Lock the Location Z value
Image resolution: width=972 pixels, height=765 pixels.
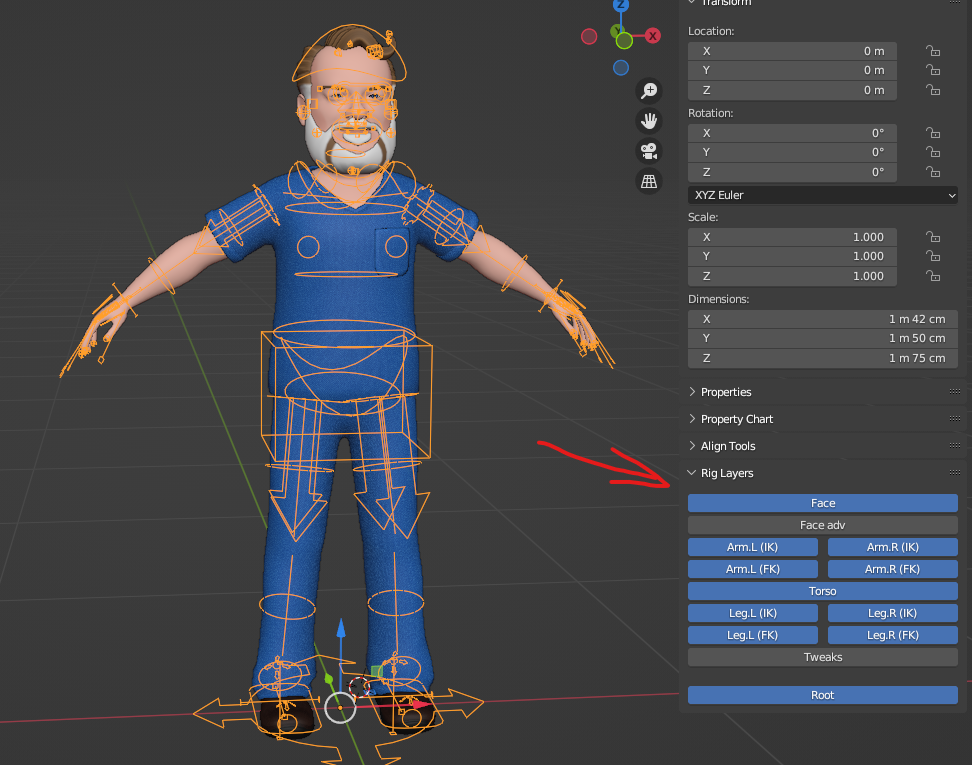[x=933, y=90]
